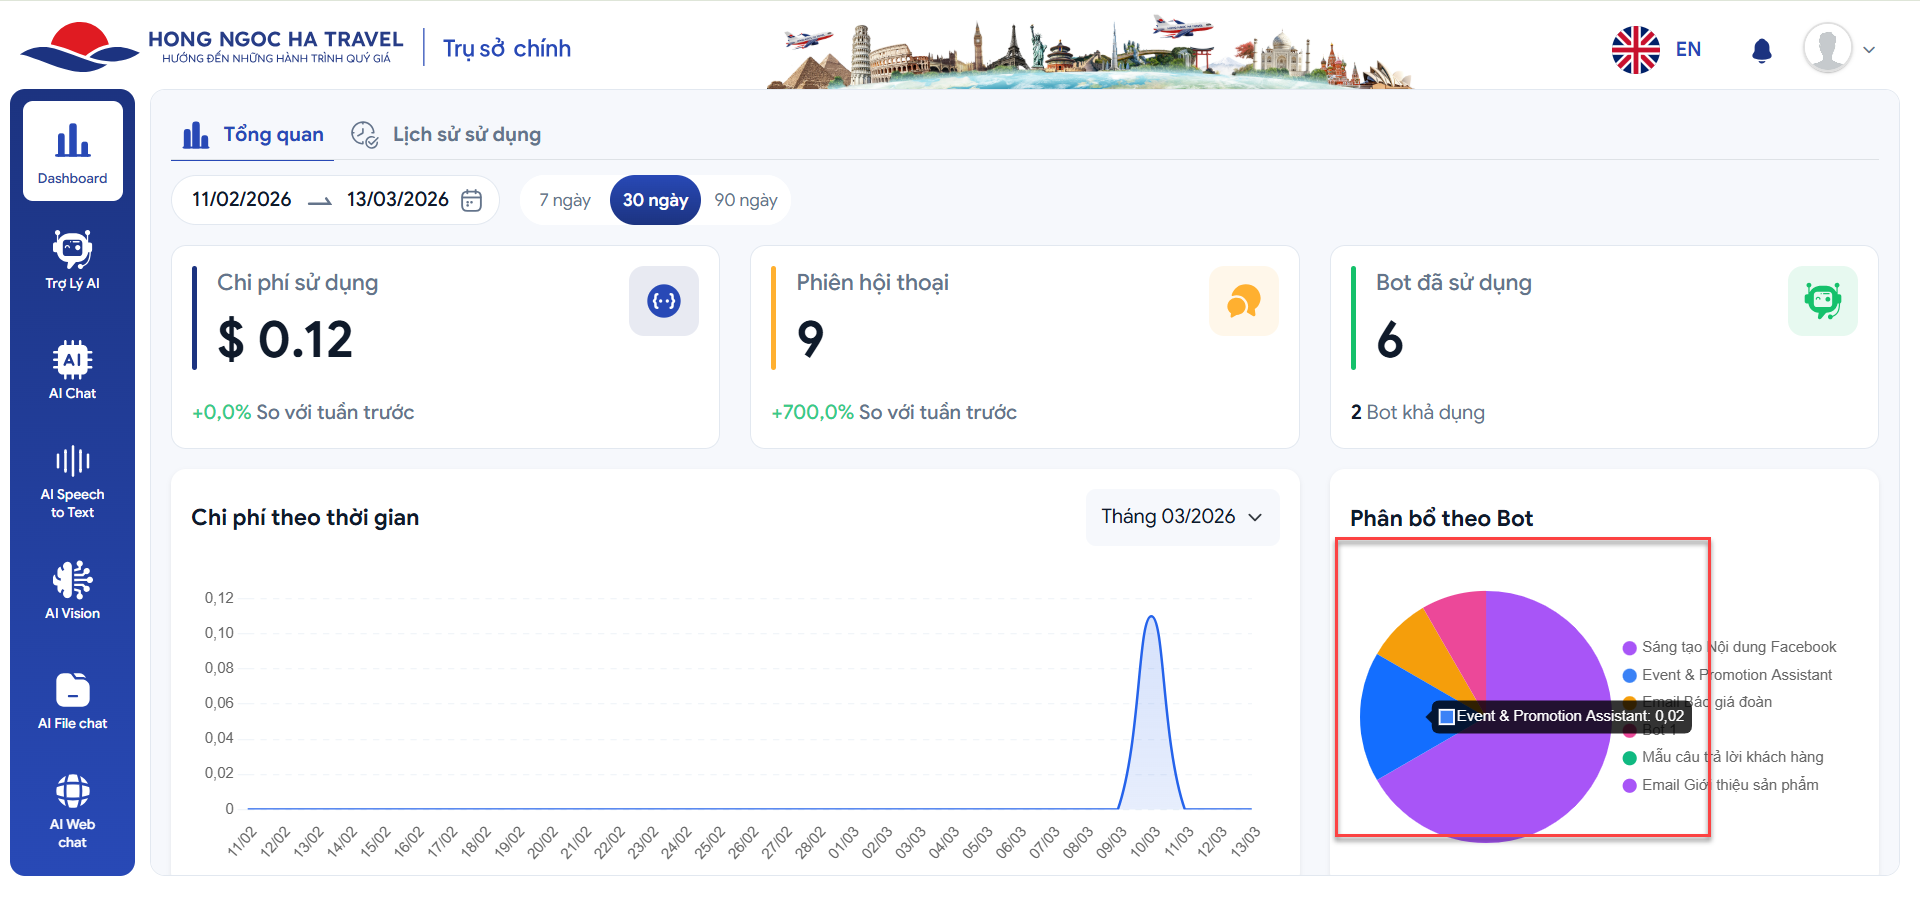
Task: Click the notification bell icon
Action: point(1762,50)
